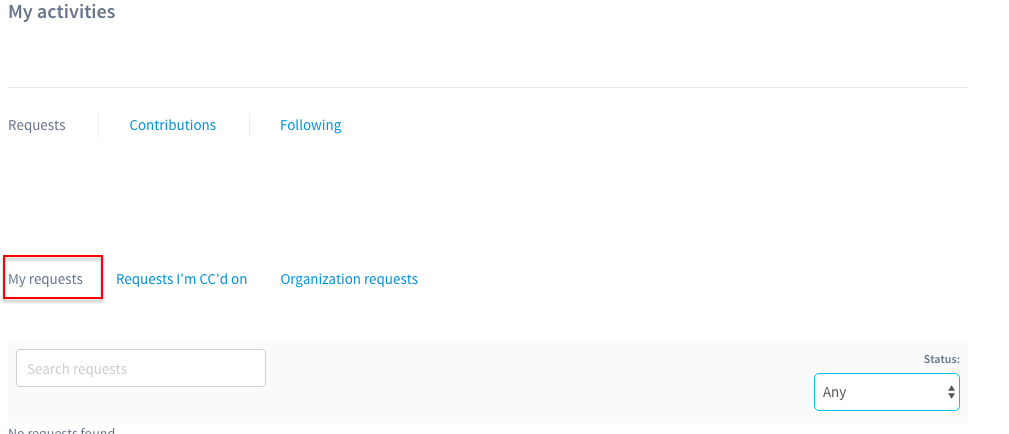Expand the Status dropdown showing Any

click(887, 392)
